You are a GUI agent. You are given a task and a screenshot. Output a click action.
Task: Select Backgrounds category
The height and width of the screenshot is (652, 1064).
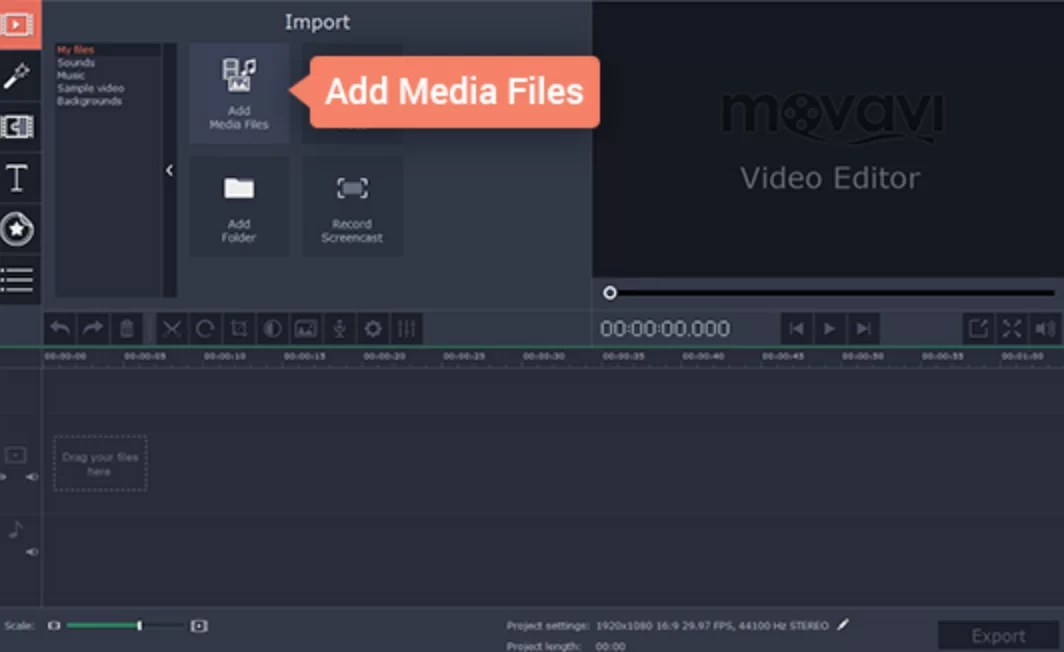tap(89, 101)
